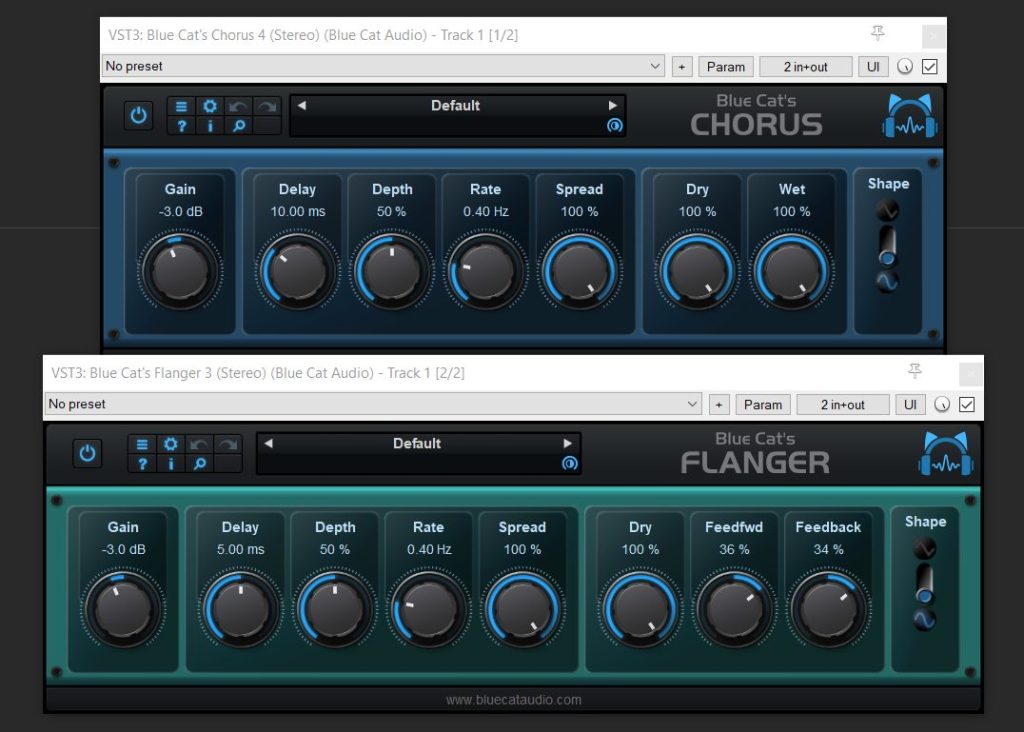Open 2 in+out routing in Chorus window

click(805, 67)
